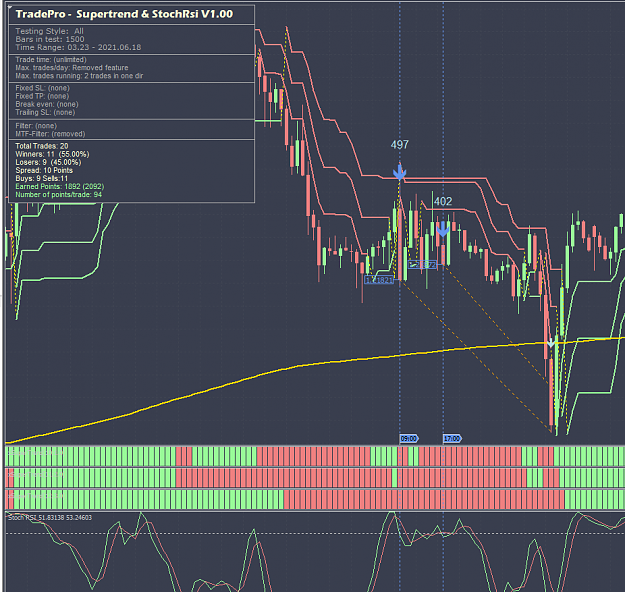625x592 pixels.
Task: Click the middle supertrend histogram bar row
Action: (x=315, y=478)
